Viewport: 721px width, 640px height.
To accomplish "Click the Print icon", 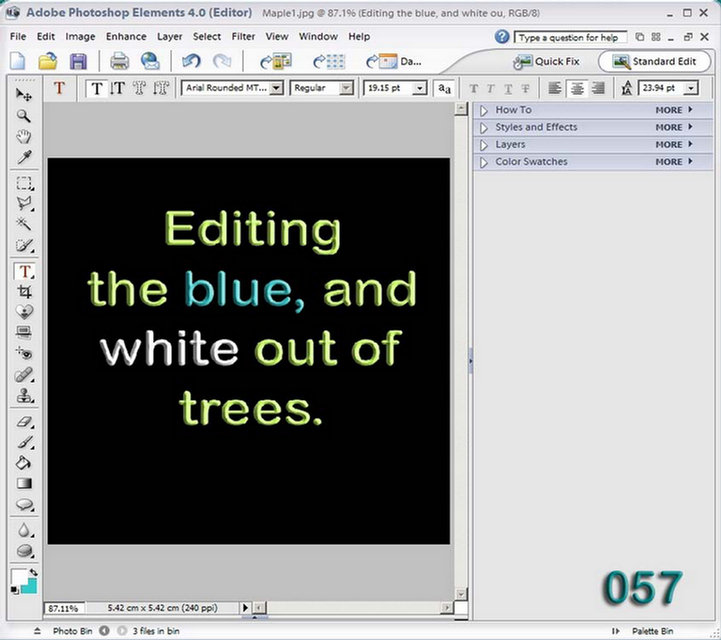I will [120, 61].
